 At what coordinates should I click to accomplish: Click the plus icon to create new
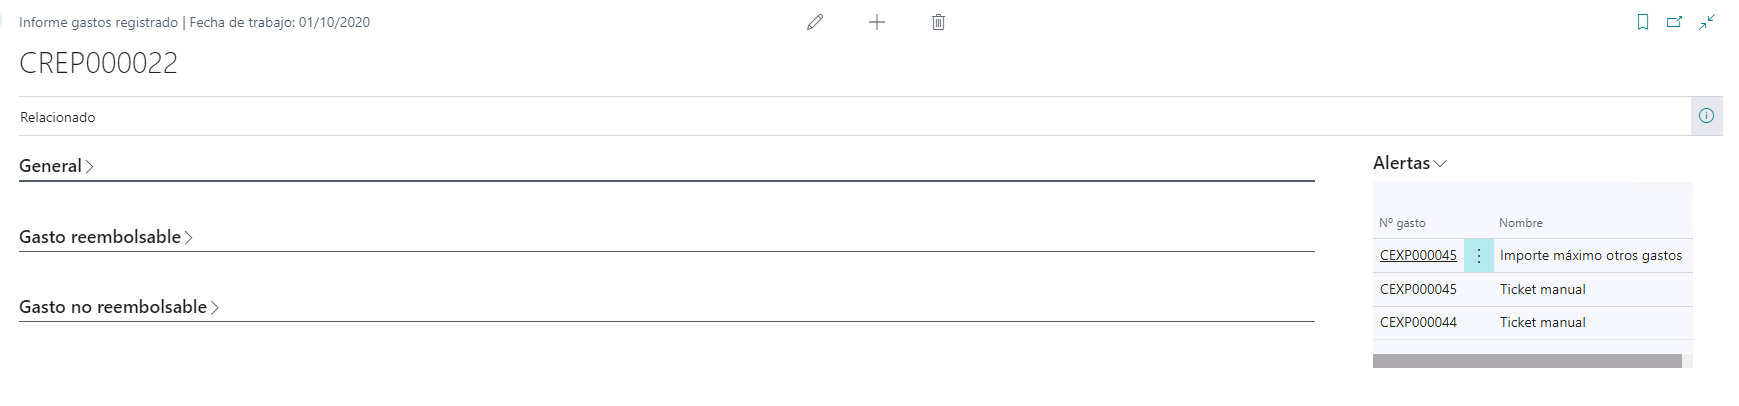coord(877,22)
